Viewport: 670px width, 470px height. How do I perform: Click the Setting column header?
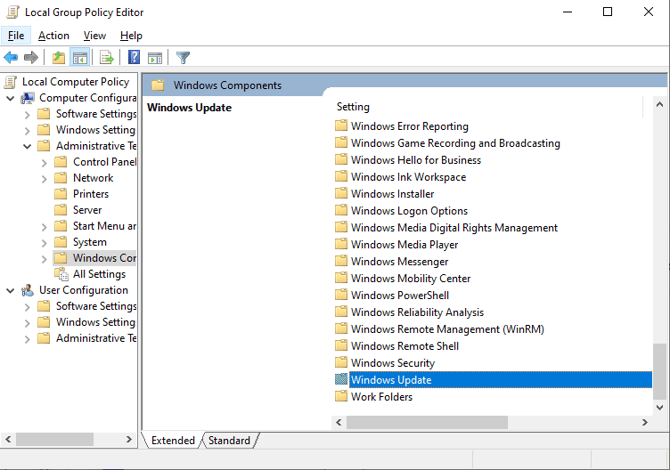353,107
